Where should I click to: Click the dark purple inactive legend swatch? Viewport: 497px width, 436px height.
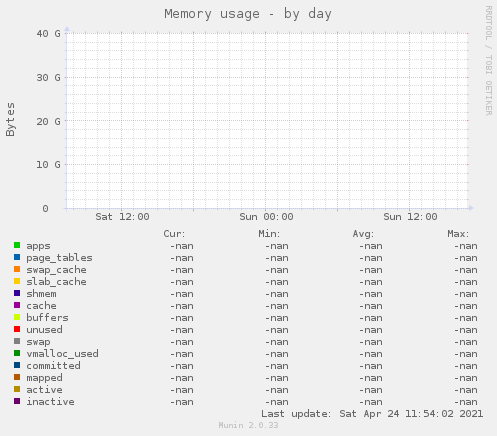(17, 401)
